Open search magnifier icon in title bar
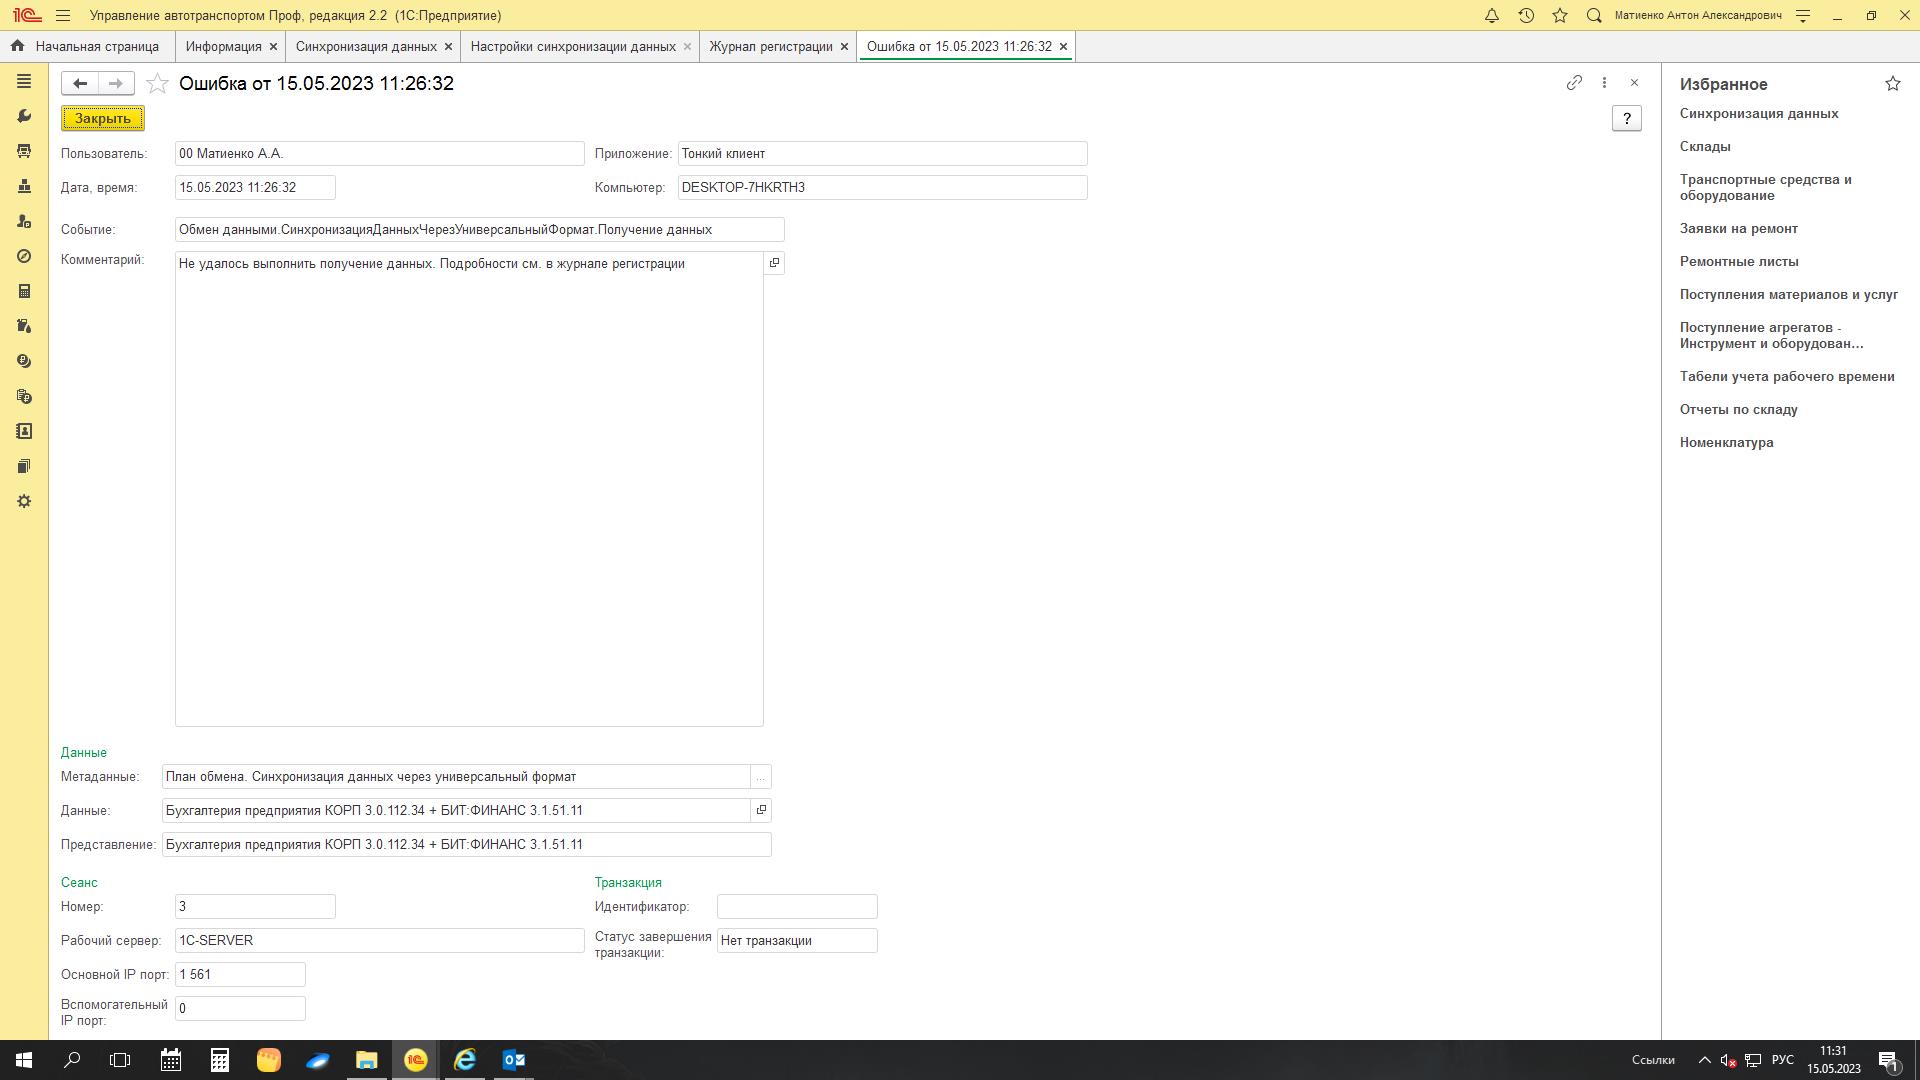1920x1080 pixels. pos(1594,16)
